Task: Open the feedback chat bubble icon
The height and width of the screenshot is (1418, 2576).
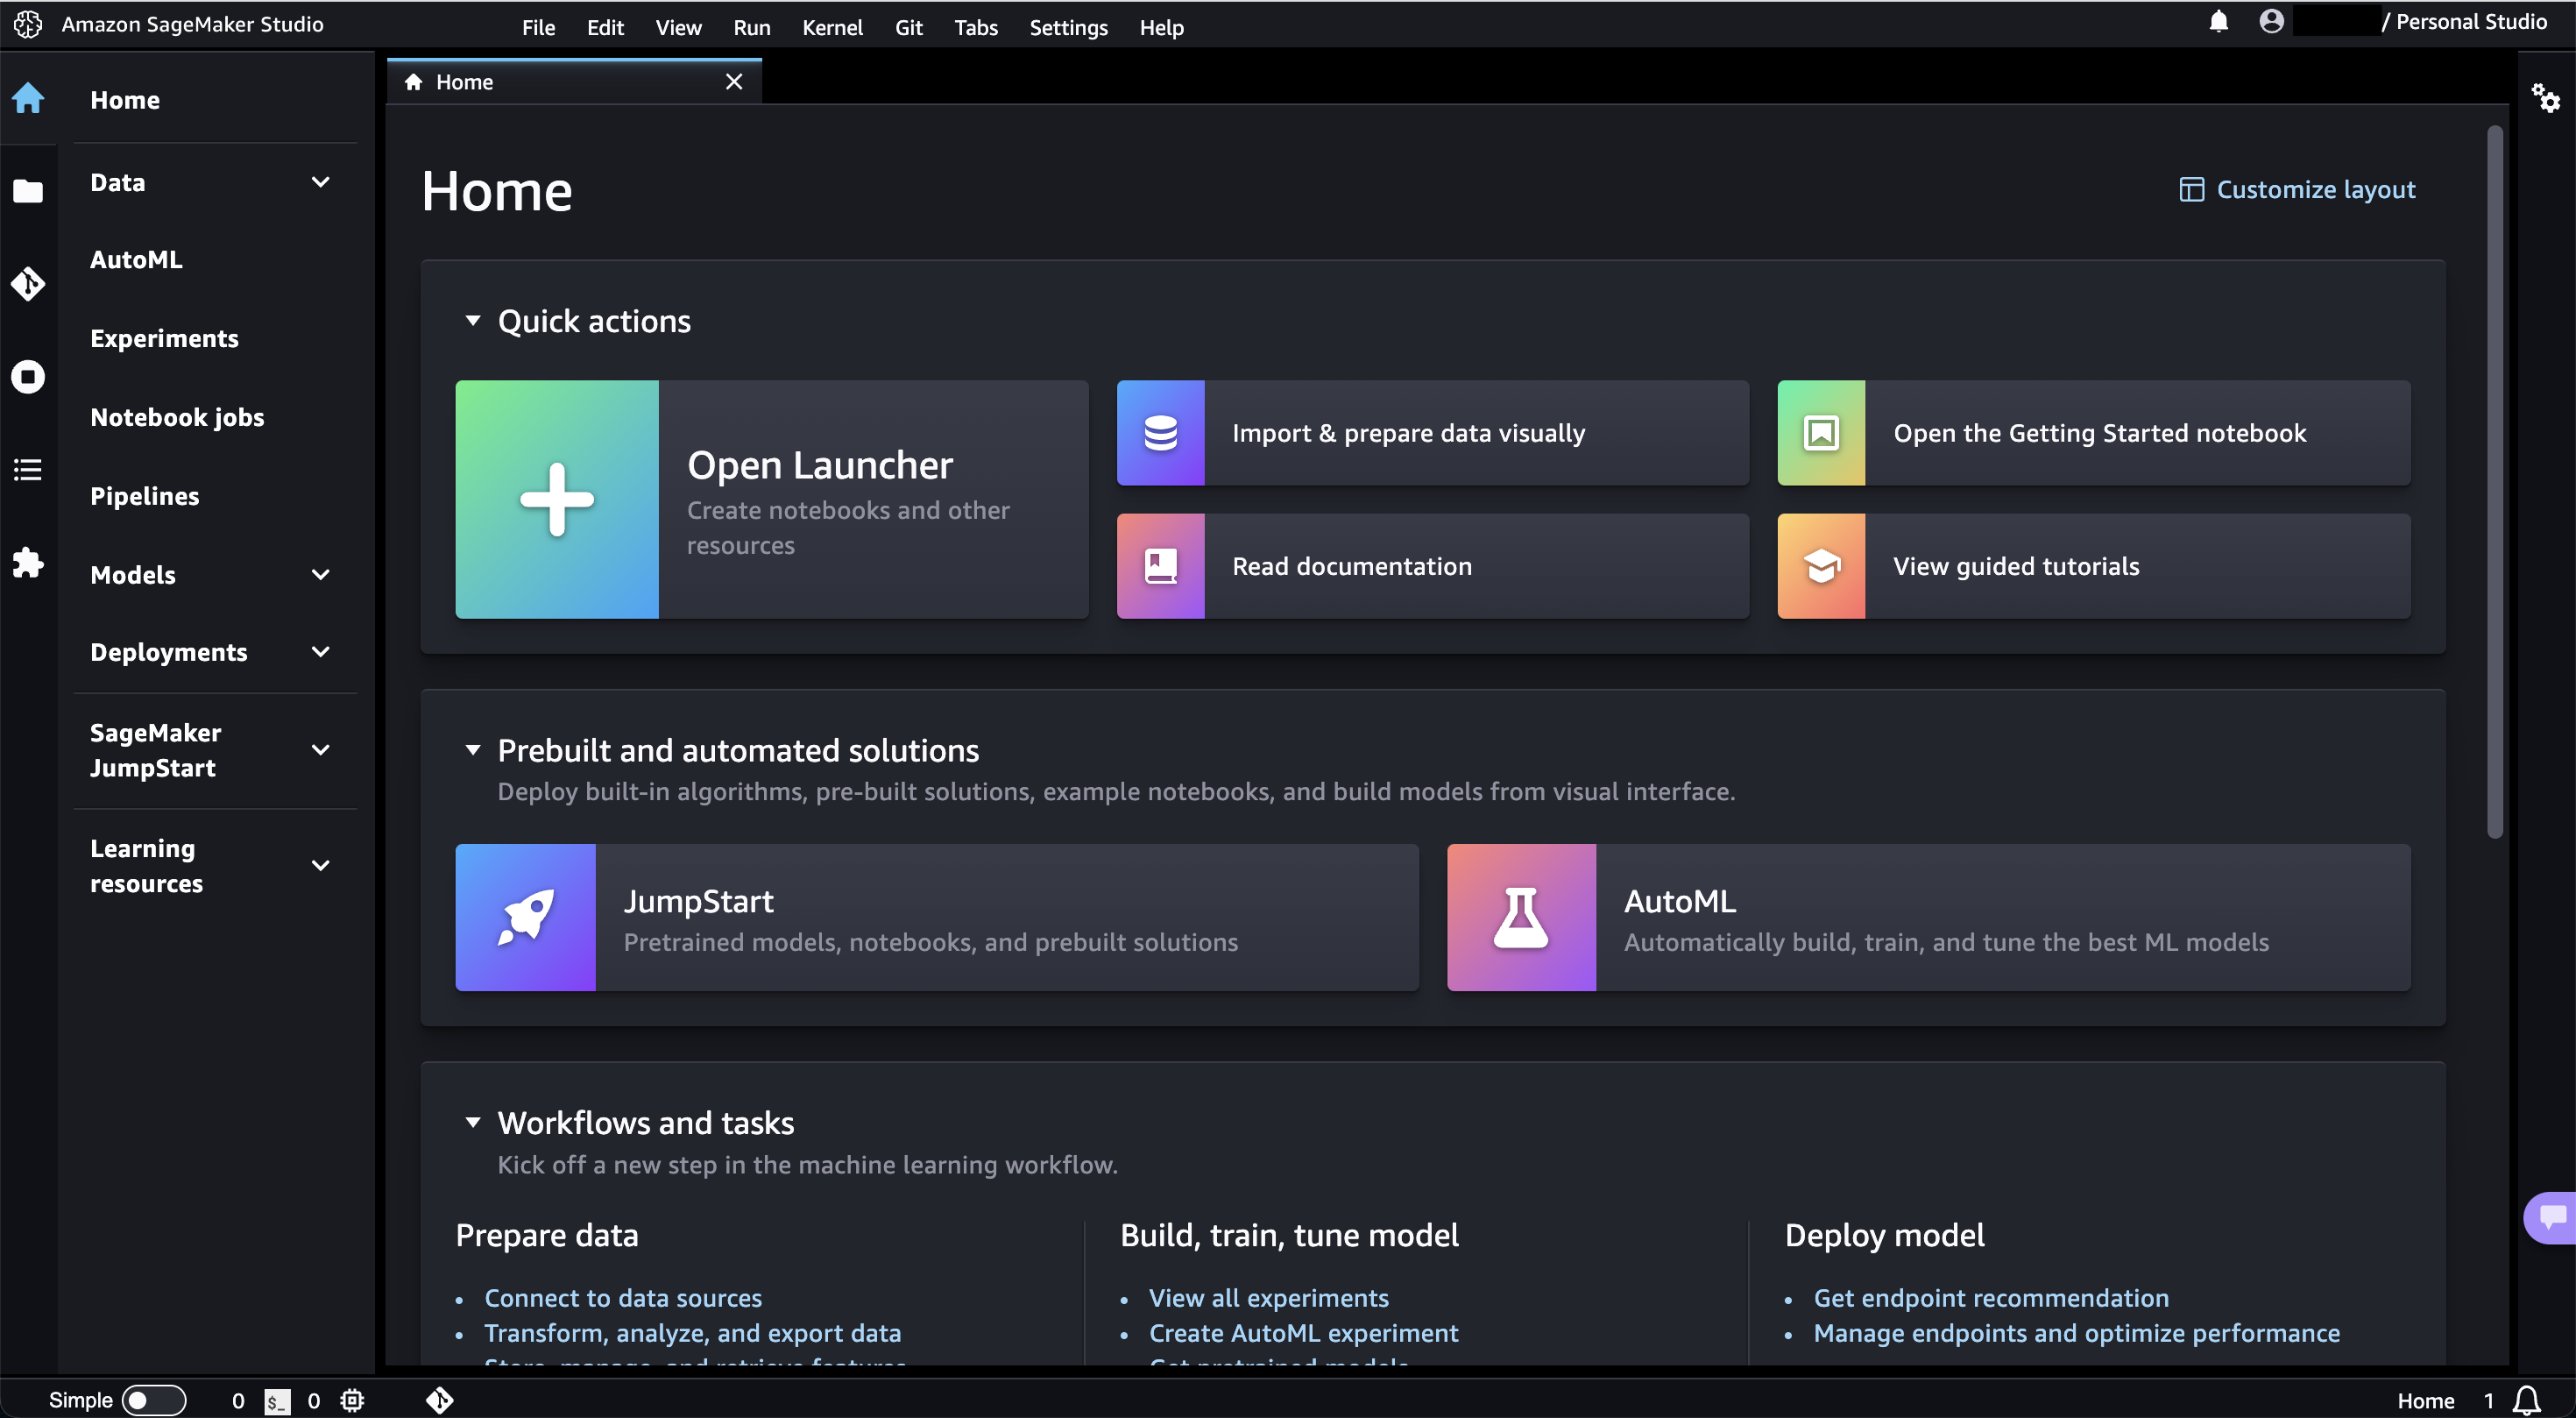Action: click(x=2551, y=1217)
